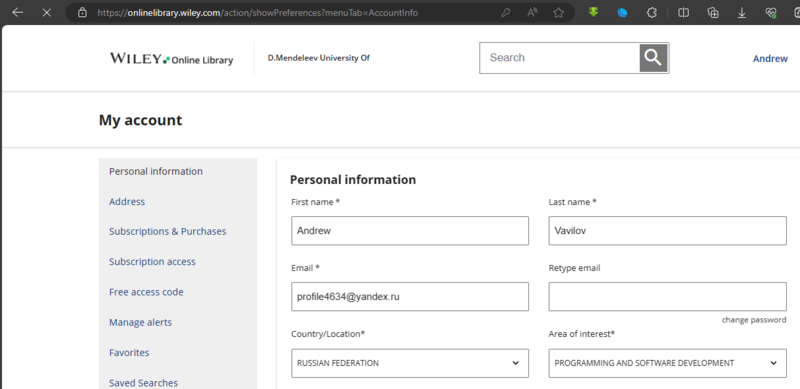Open Subscriptions & Purchases
Image resolution: width=800 pixels, height=389 pixels.
(x=168, y=232)
